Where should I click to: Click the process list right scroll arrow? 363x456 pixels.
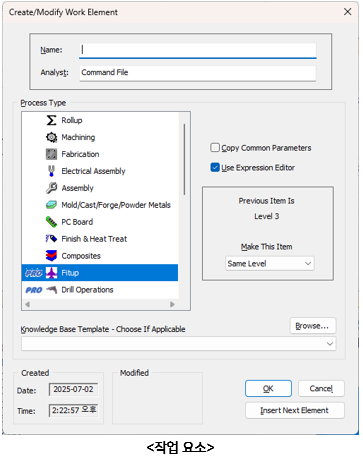172,304
